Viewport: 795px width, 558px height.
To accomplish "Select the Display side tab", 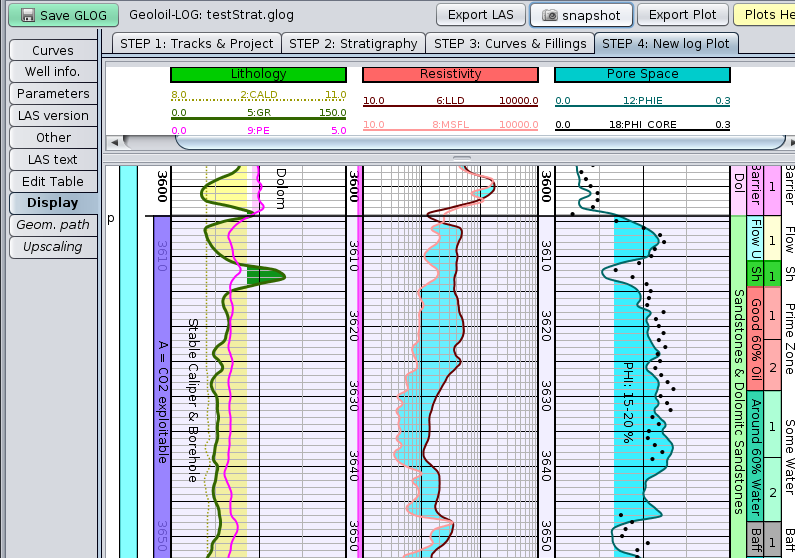I will pyautogui.click(x=53, y=203).
